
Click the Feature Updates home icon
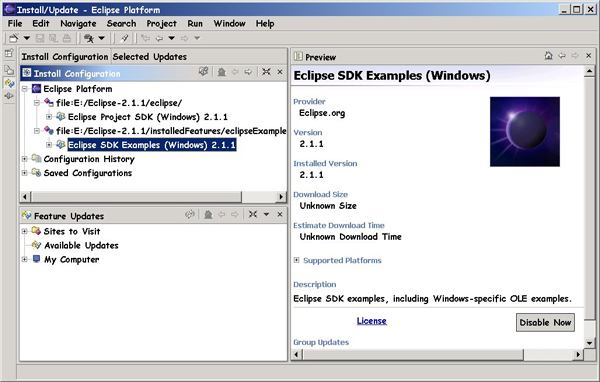click(x=208, y=215)
